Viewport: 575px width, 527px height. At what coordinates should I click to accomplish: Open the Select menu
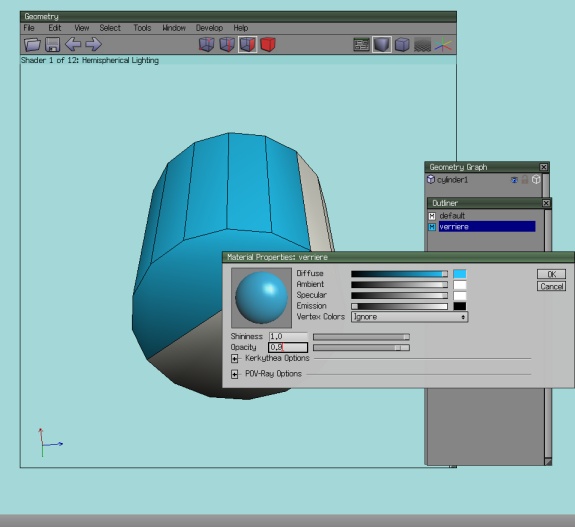110,28
